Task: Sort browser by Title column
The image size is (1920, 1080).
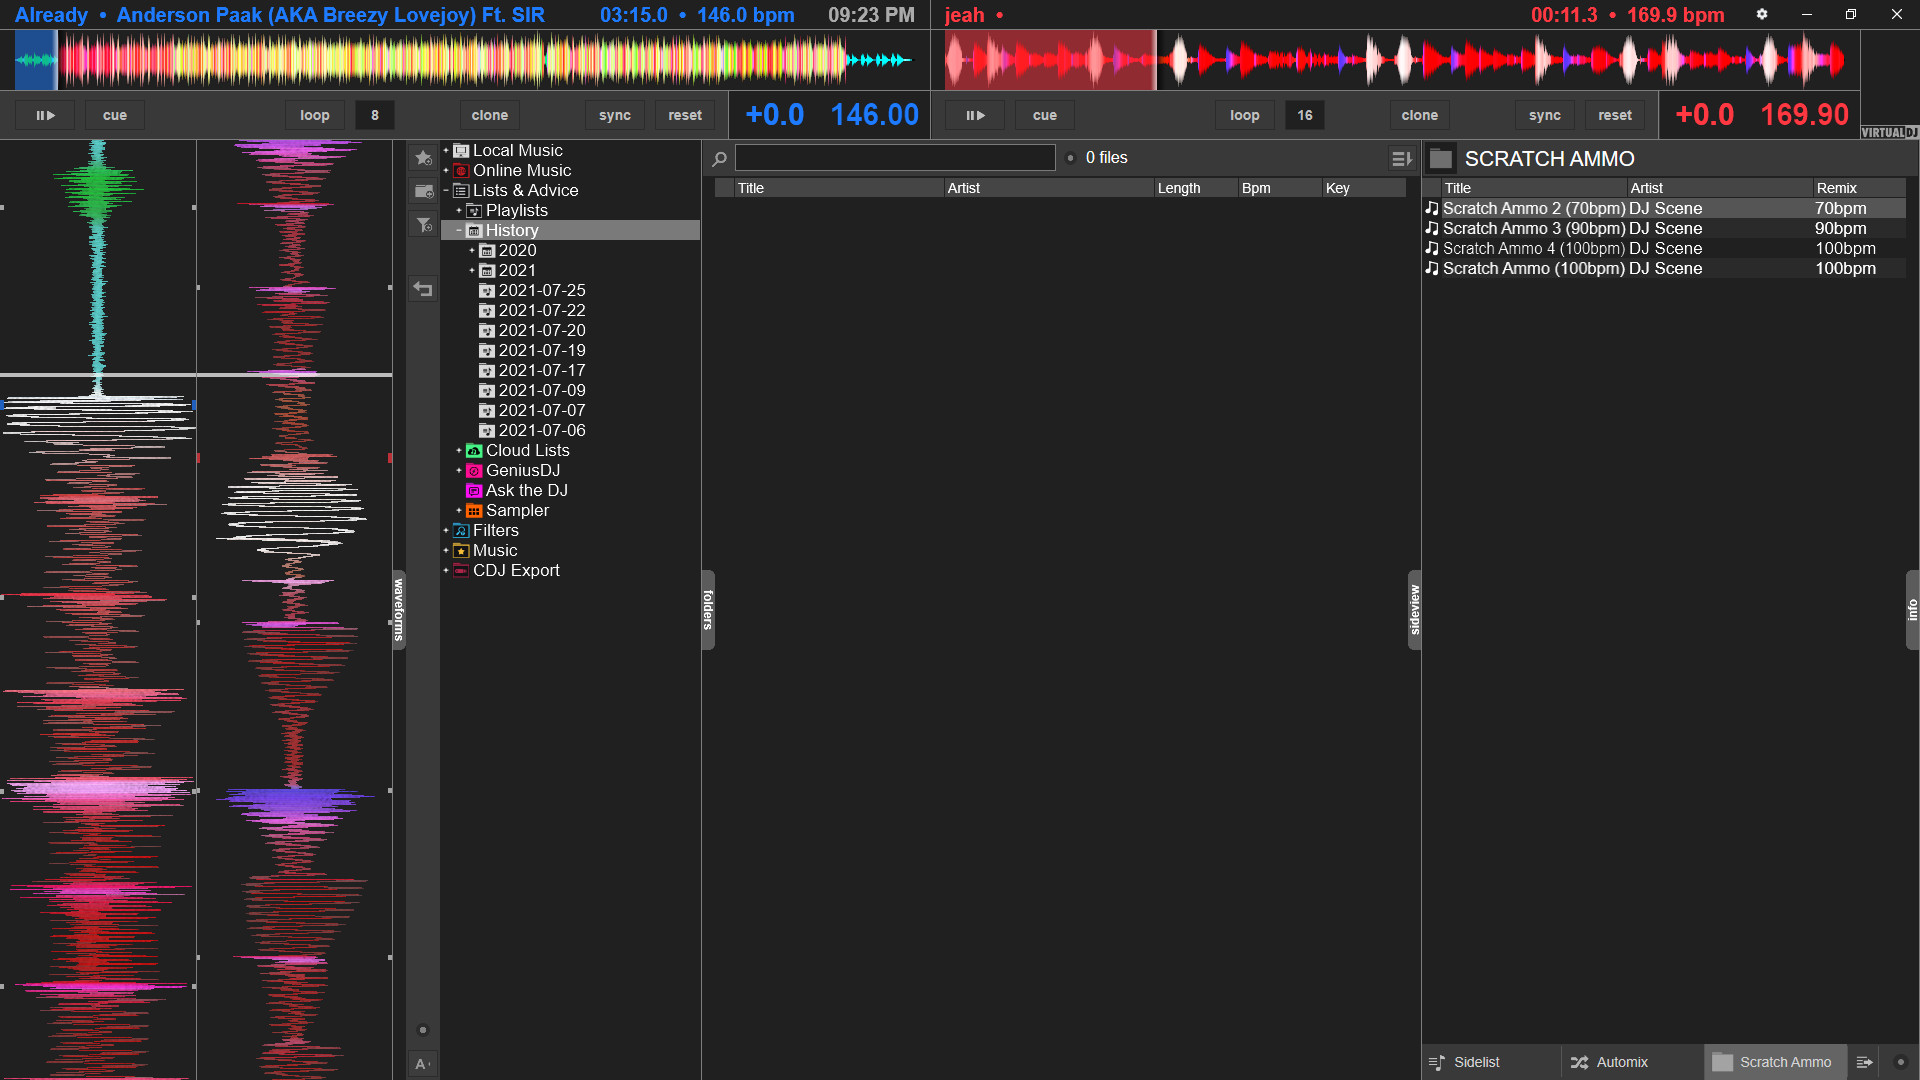Action: point(838,188)
